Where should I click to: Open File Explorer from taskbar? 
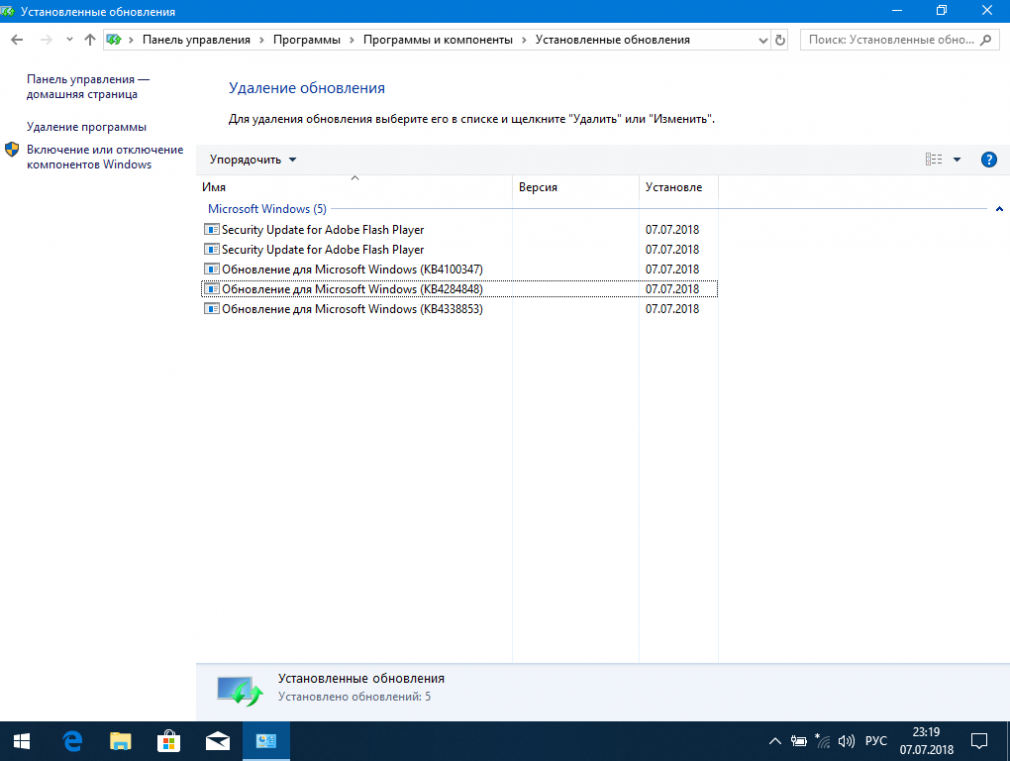point(120,742)
